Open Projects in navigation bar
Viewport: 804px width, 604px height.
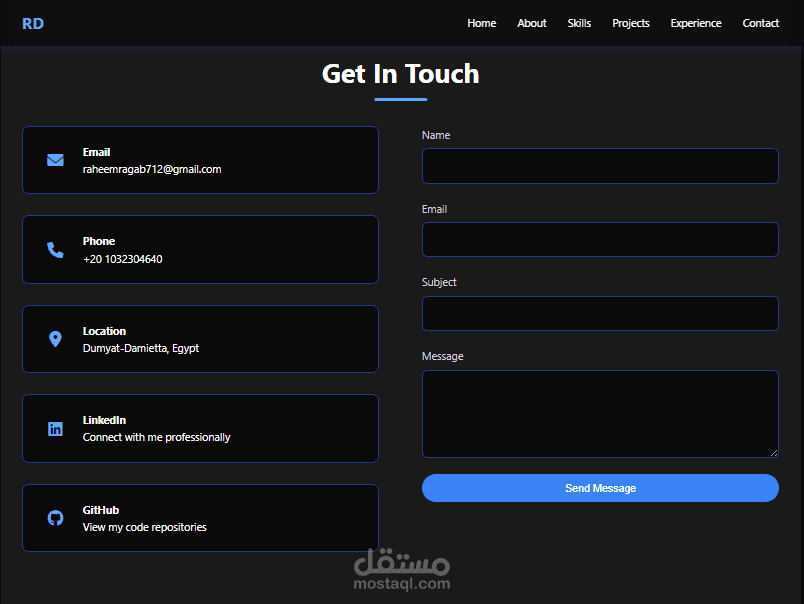[631, 23]
